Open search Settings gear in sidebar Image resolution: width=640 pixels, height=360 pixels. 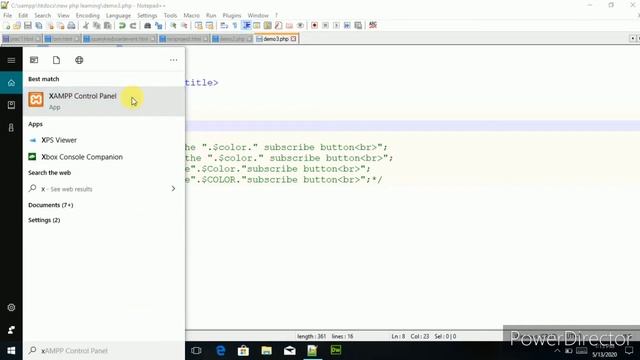click(11, 307)
